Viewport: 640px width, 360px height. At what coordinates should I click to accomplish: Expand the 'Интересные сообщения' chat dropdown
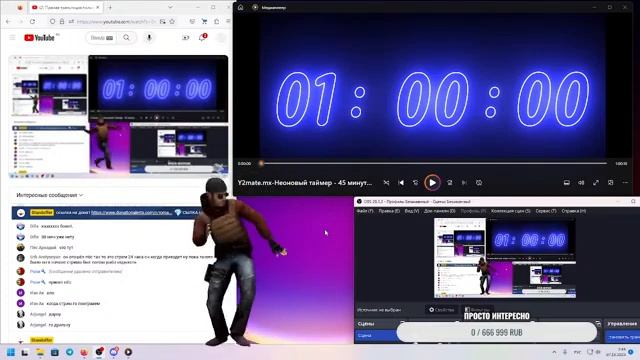point(49,195)
